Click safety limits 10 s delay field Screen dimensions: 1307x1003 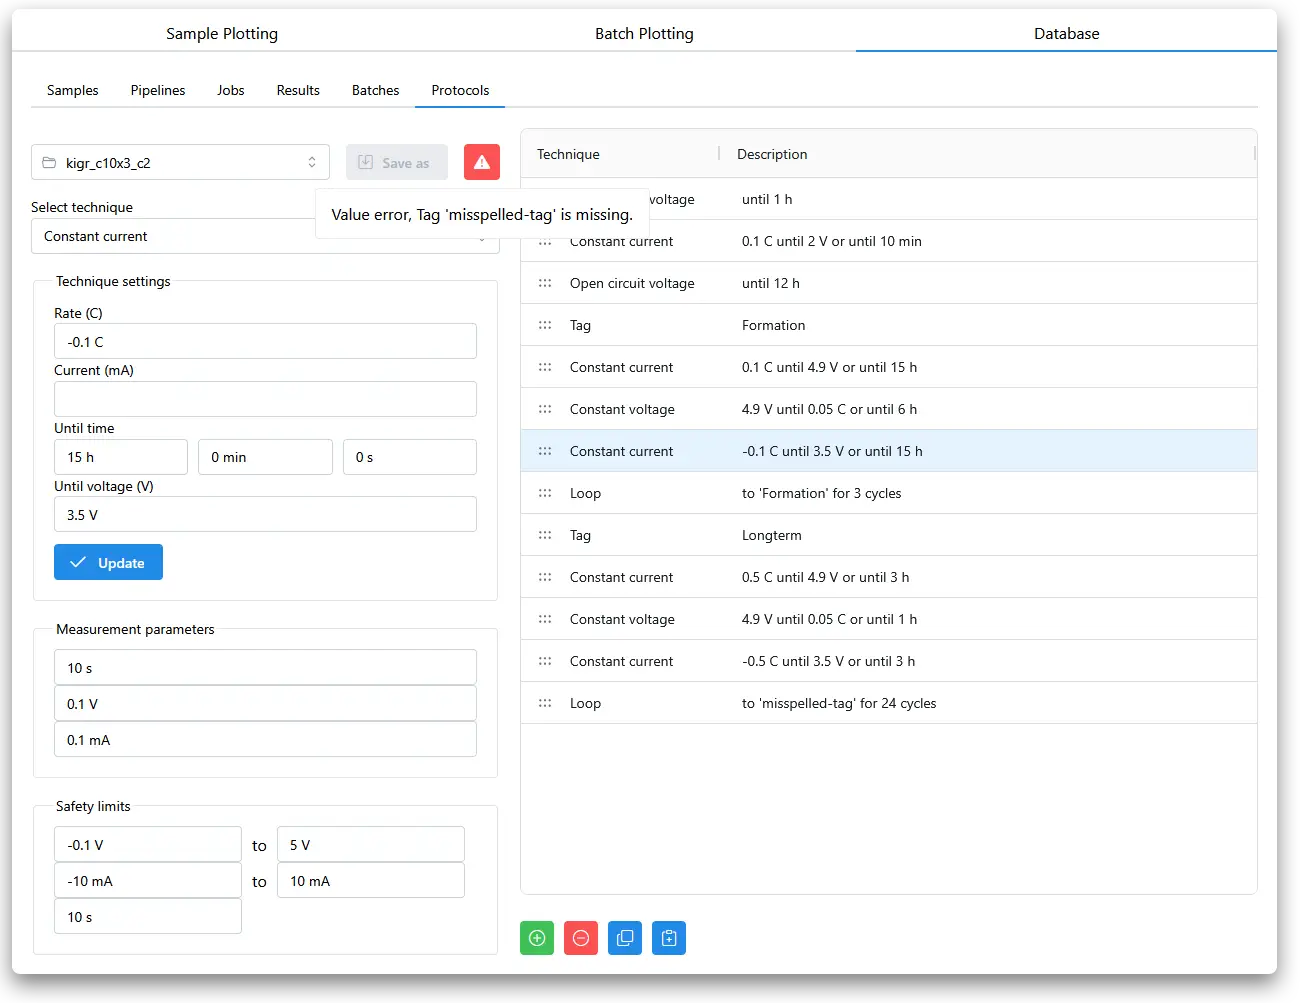pos(148,916)
